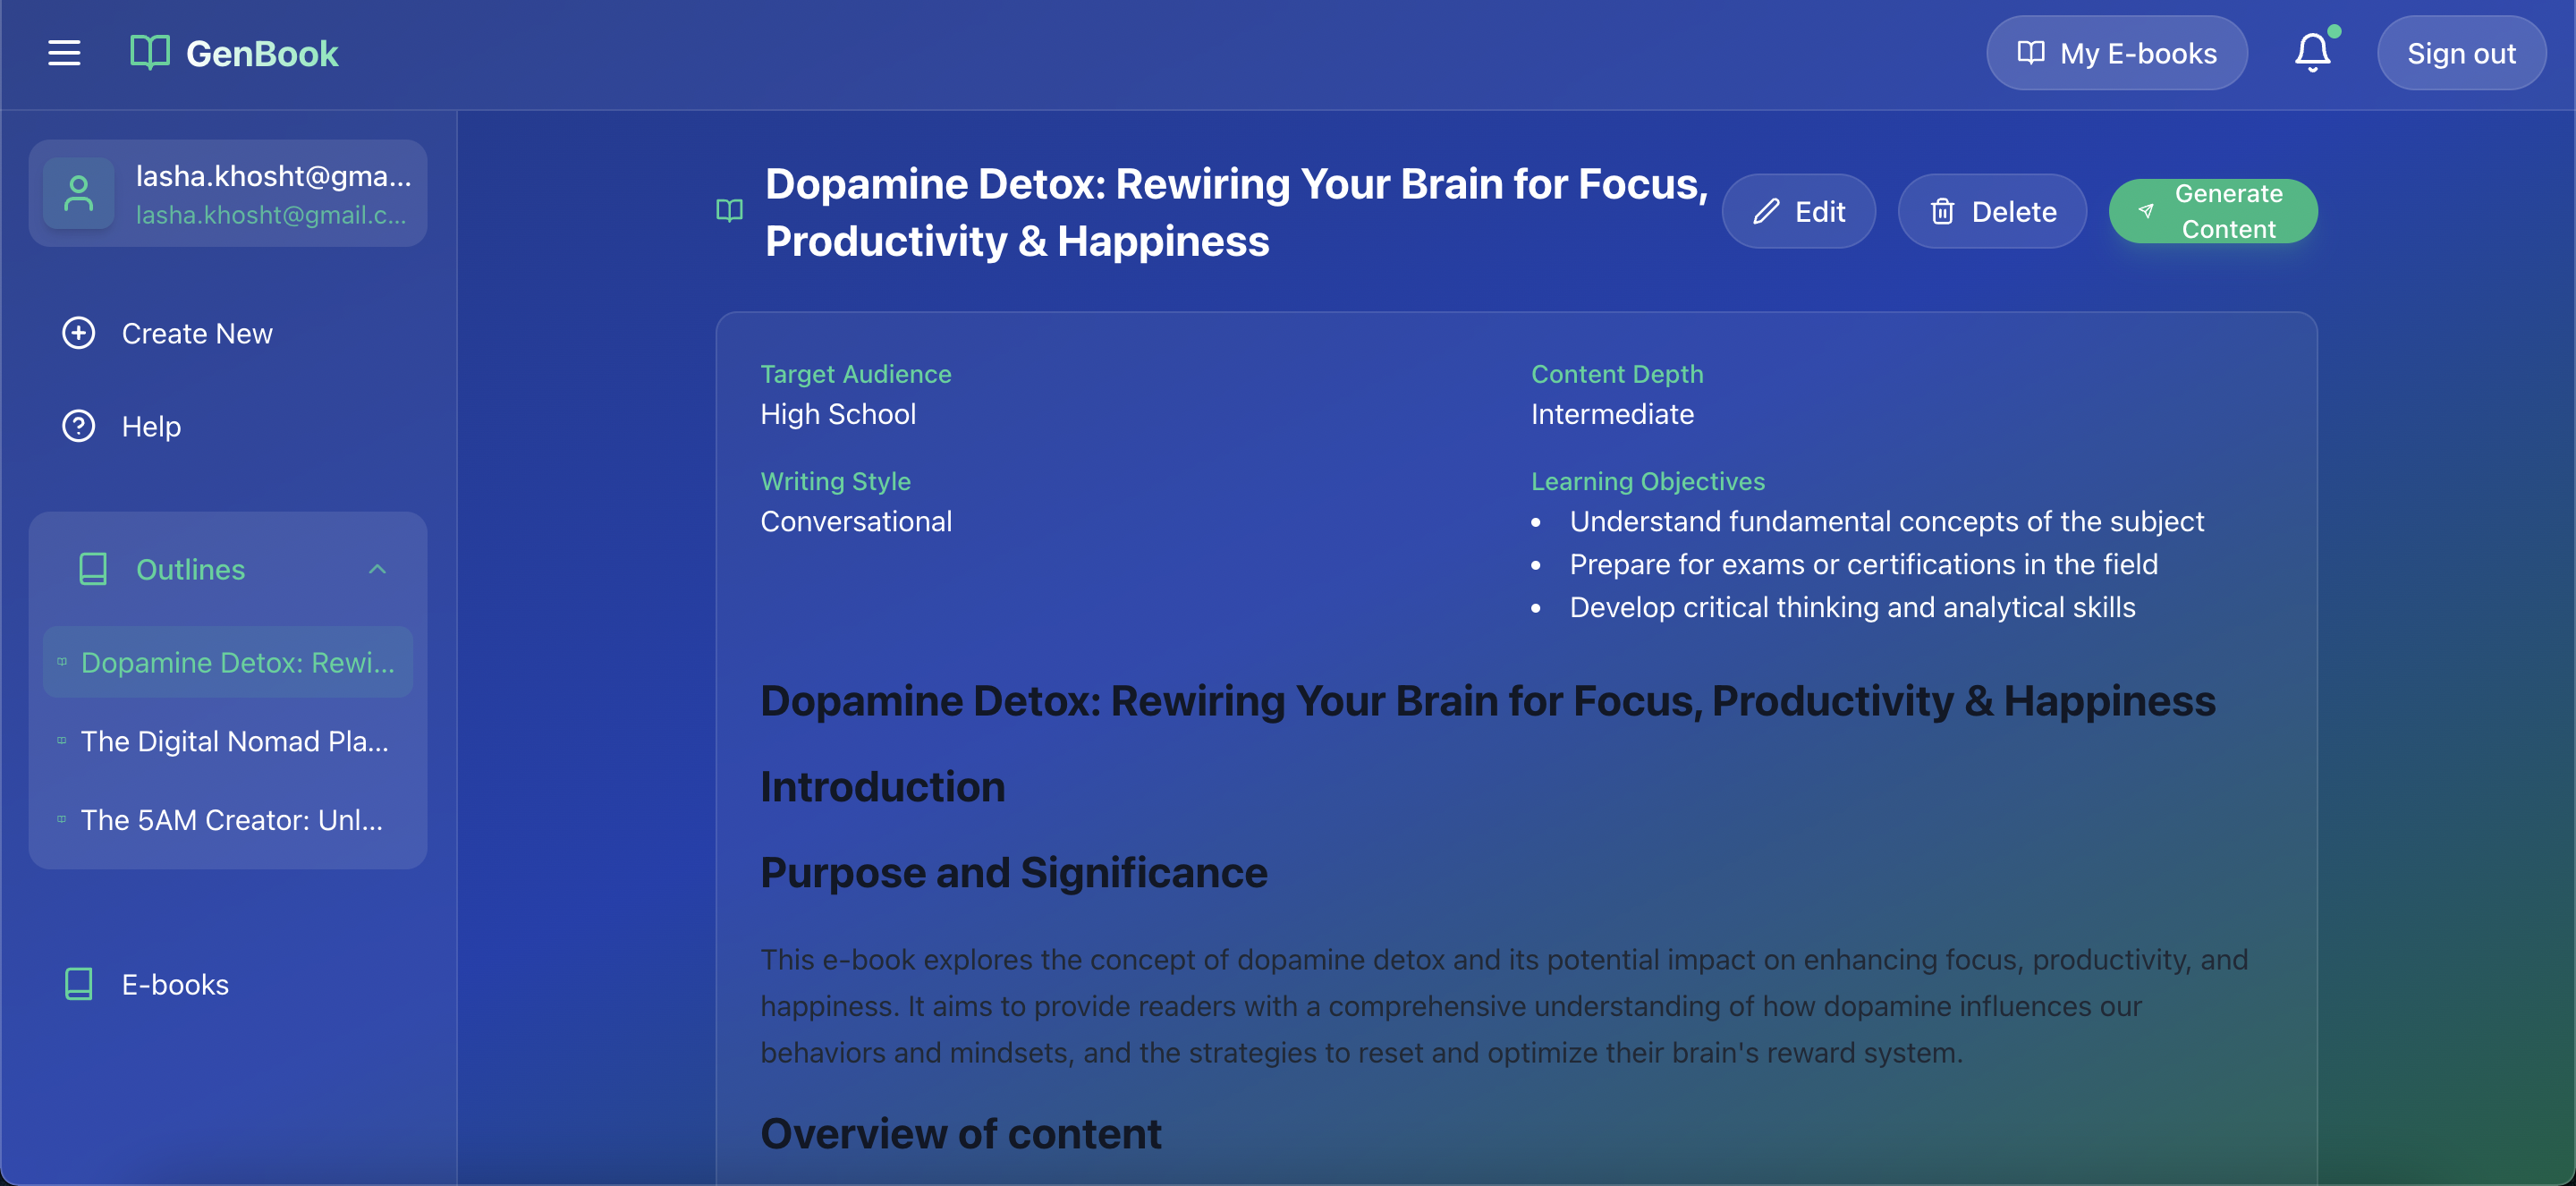Click the Target Audience label
This screenshot has width=2576, height=1186.
pos(856,373)
